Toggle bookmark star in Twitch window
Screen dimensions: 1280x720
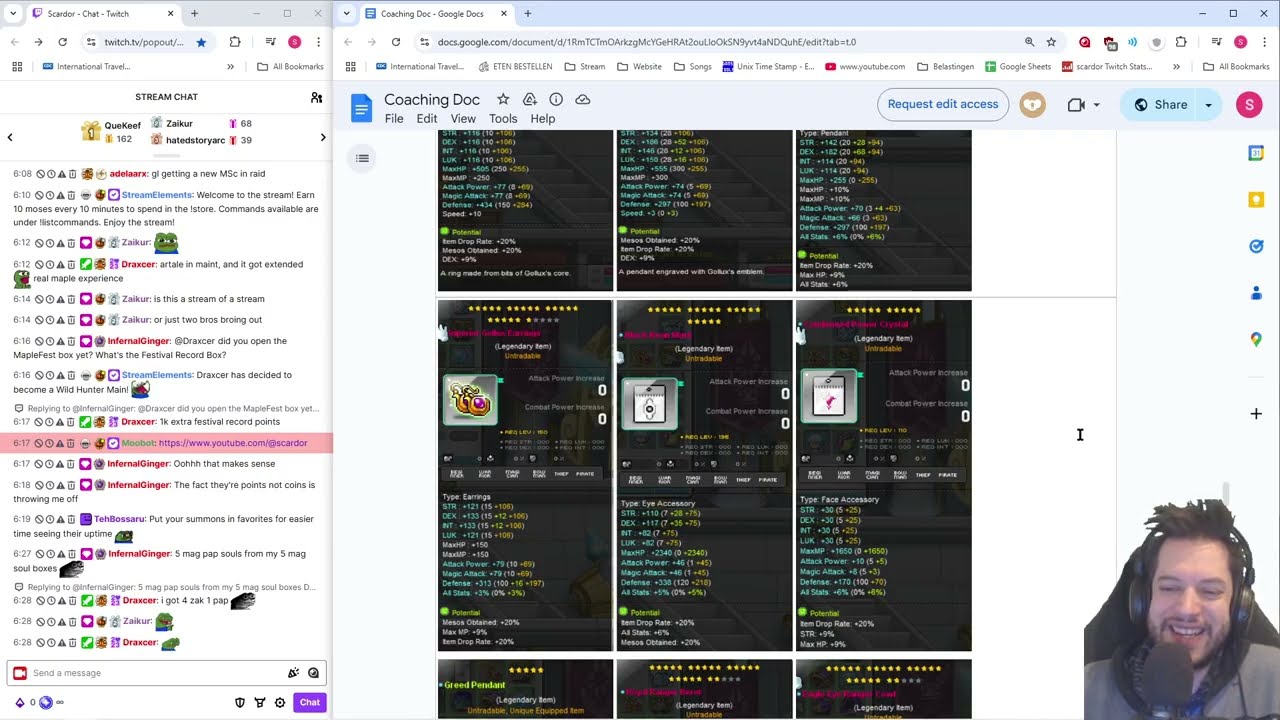click(x=201, y=42)
